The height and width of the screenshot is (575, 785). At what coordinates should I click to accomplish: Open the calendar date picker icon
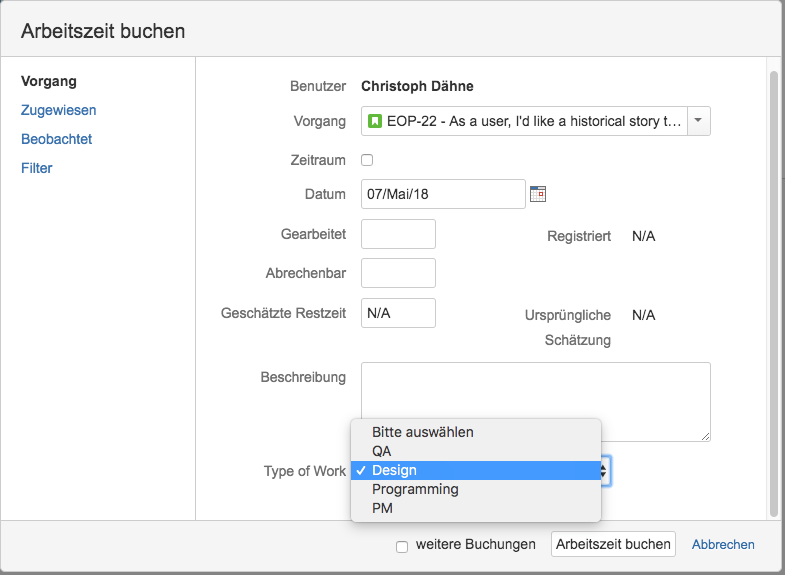coord(538,194)
